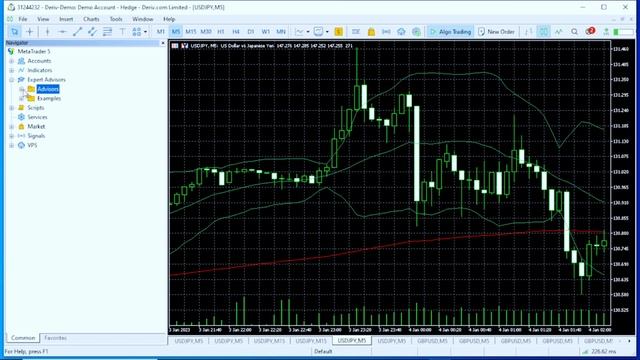The image size is (640, 360).
Task: Click the gold dollar toolbar icon
Action: coord(338,32)
